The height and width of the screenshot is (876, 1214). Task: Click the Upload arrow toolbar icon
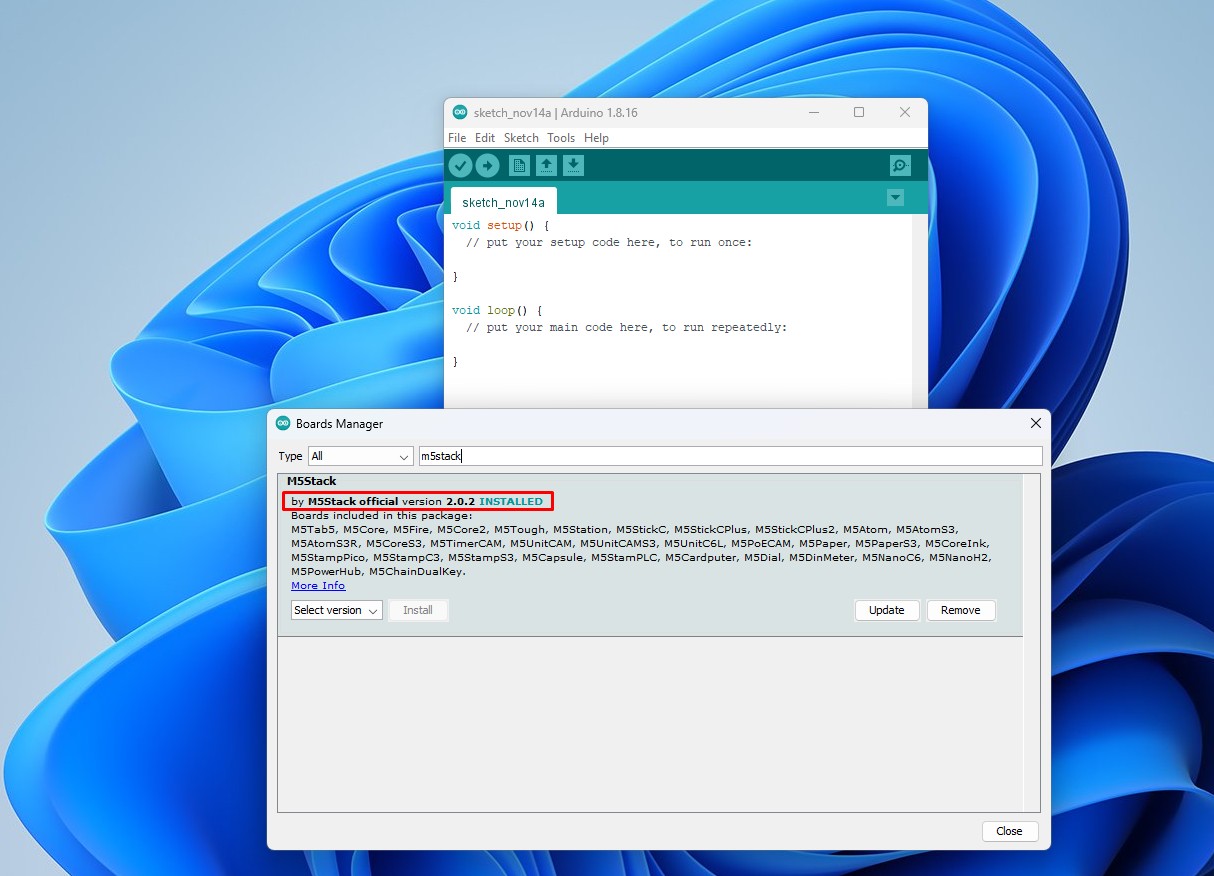487,166
